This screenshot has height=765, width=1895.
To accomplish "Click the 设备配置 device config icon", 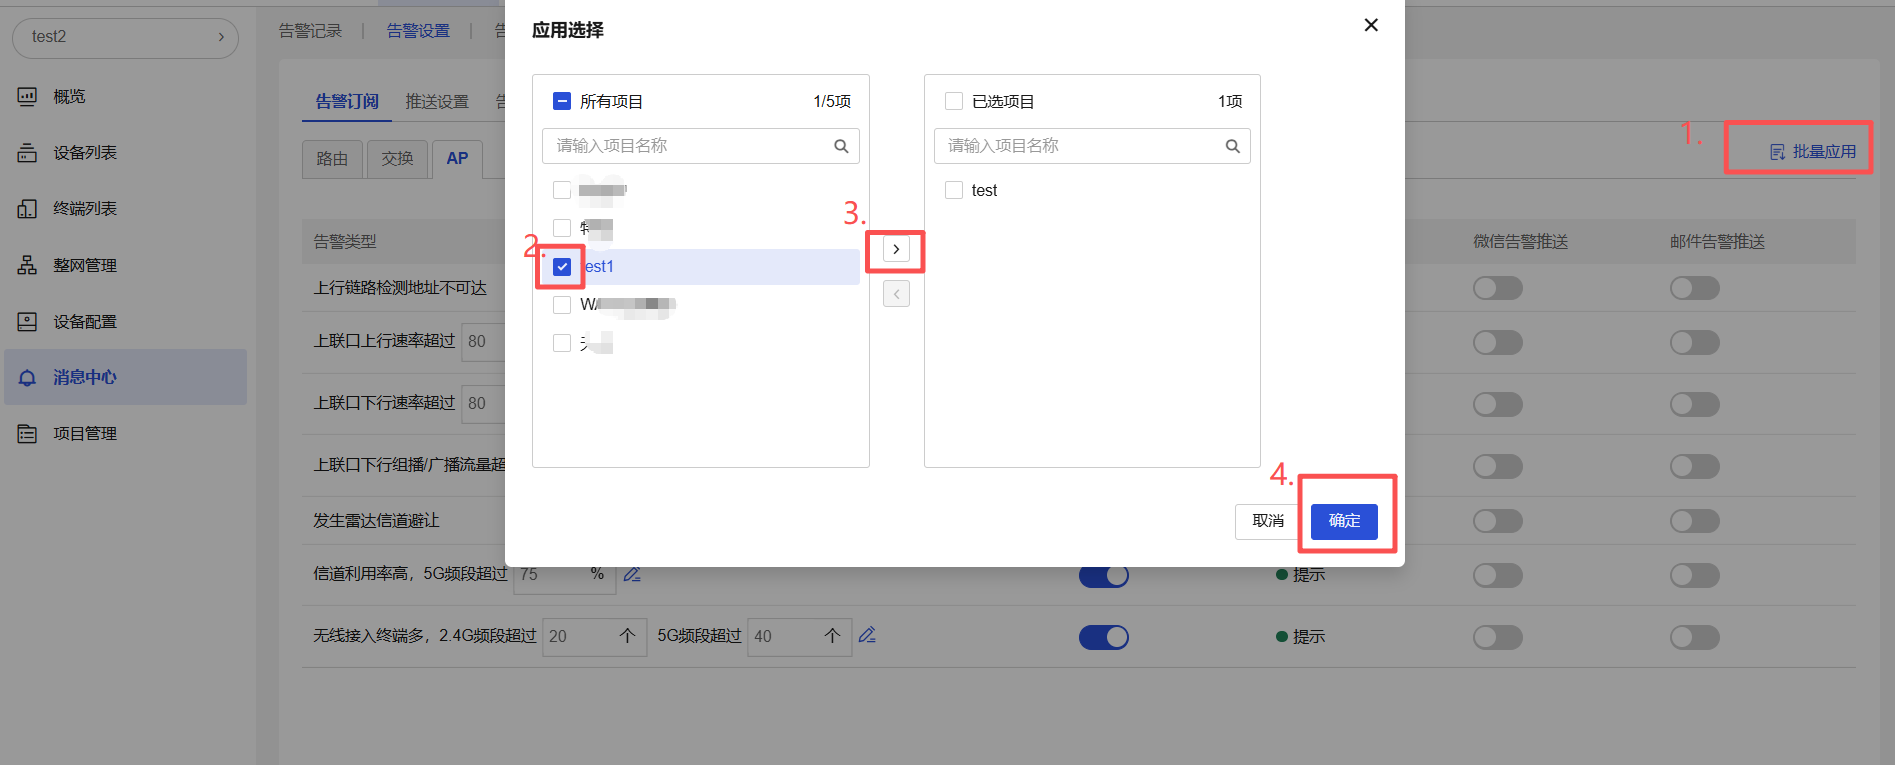I will [x=27, y=321].
